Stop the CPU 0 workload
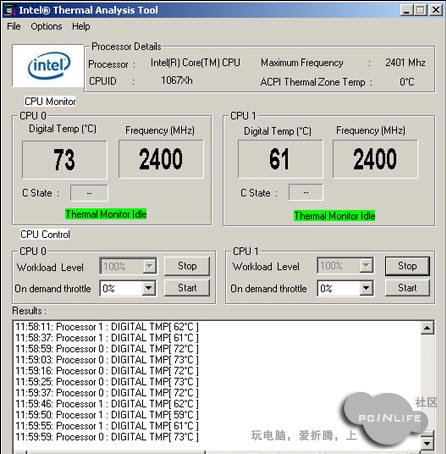Viewport: 446px width, 454px height. 187,266
